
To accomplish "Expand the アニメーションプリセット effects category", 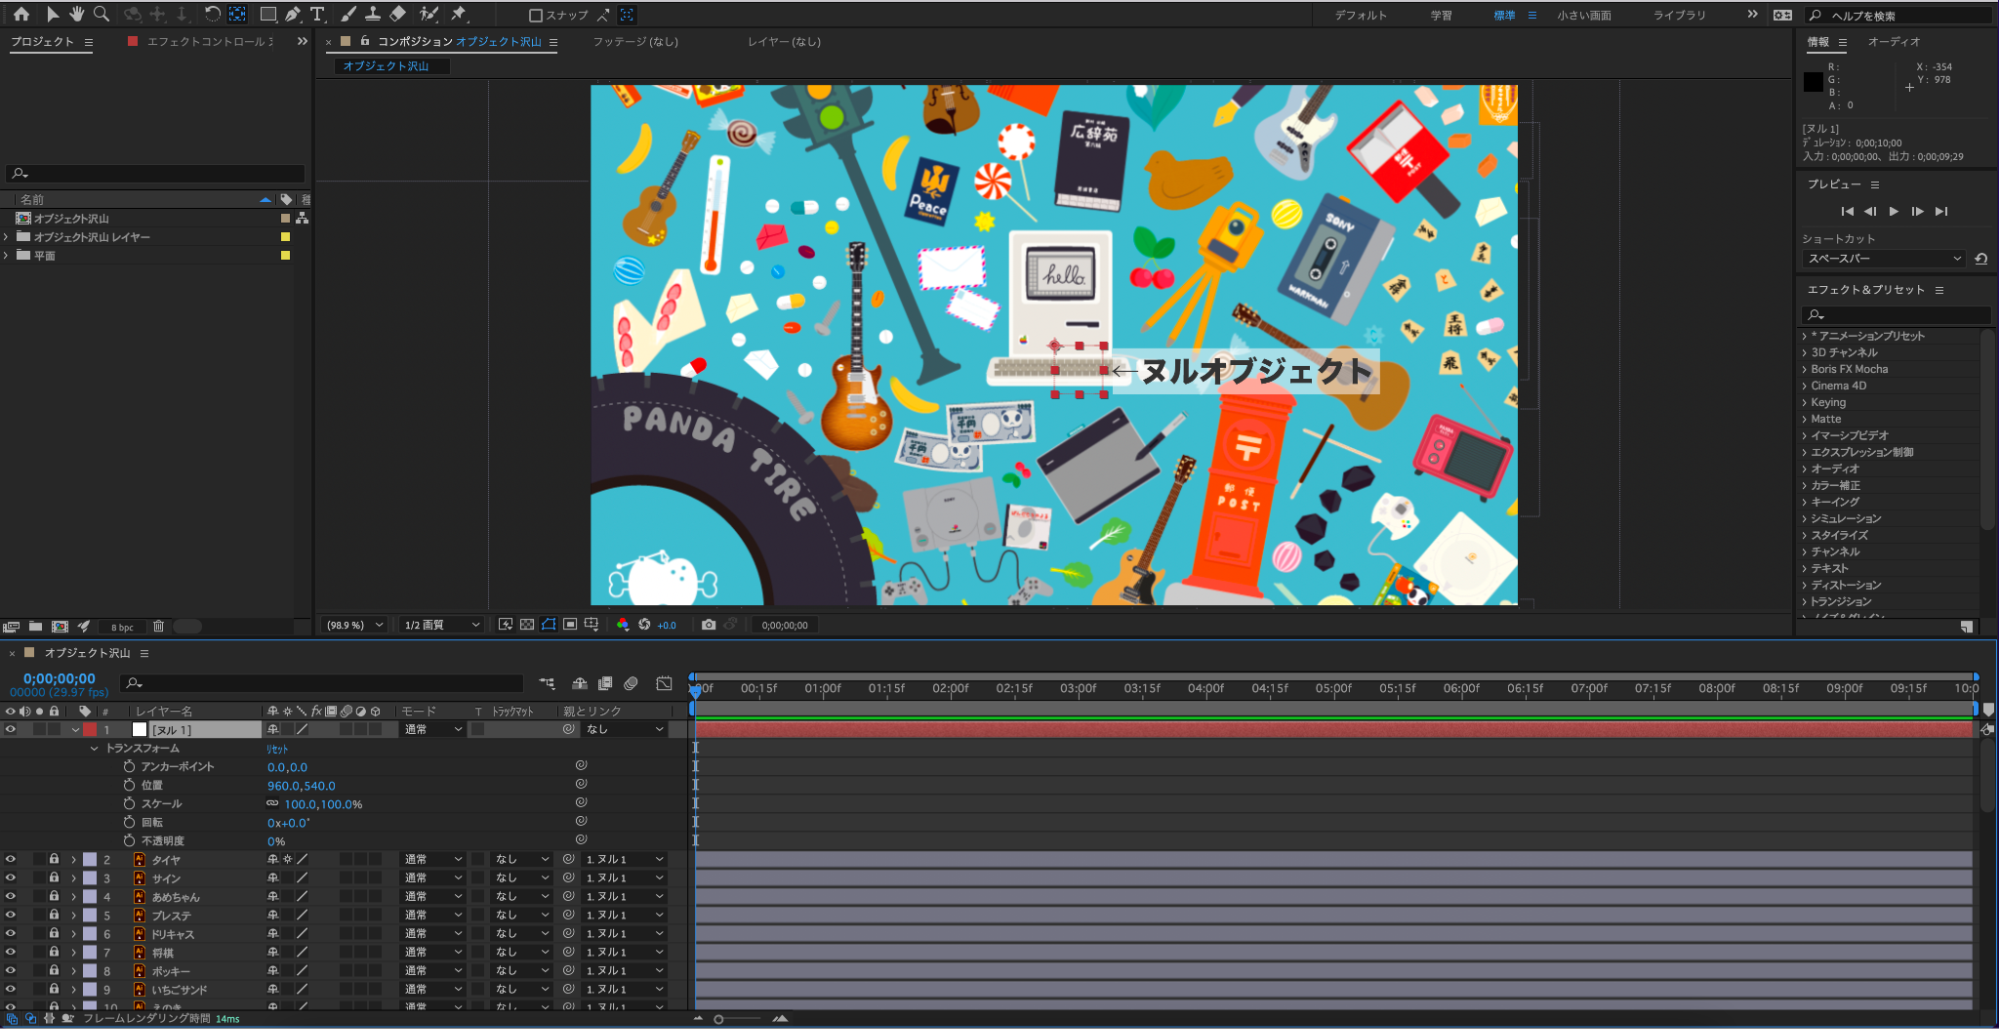I will click(1805, 336).
